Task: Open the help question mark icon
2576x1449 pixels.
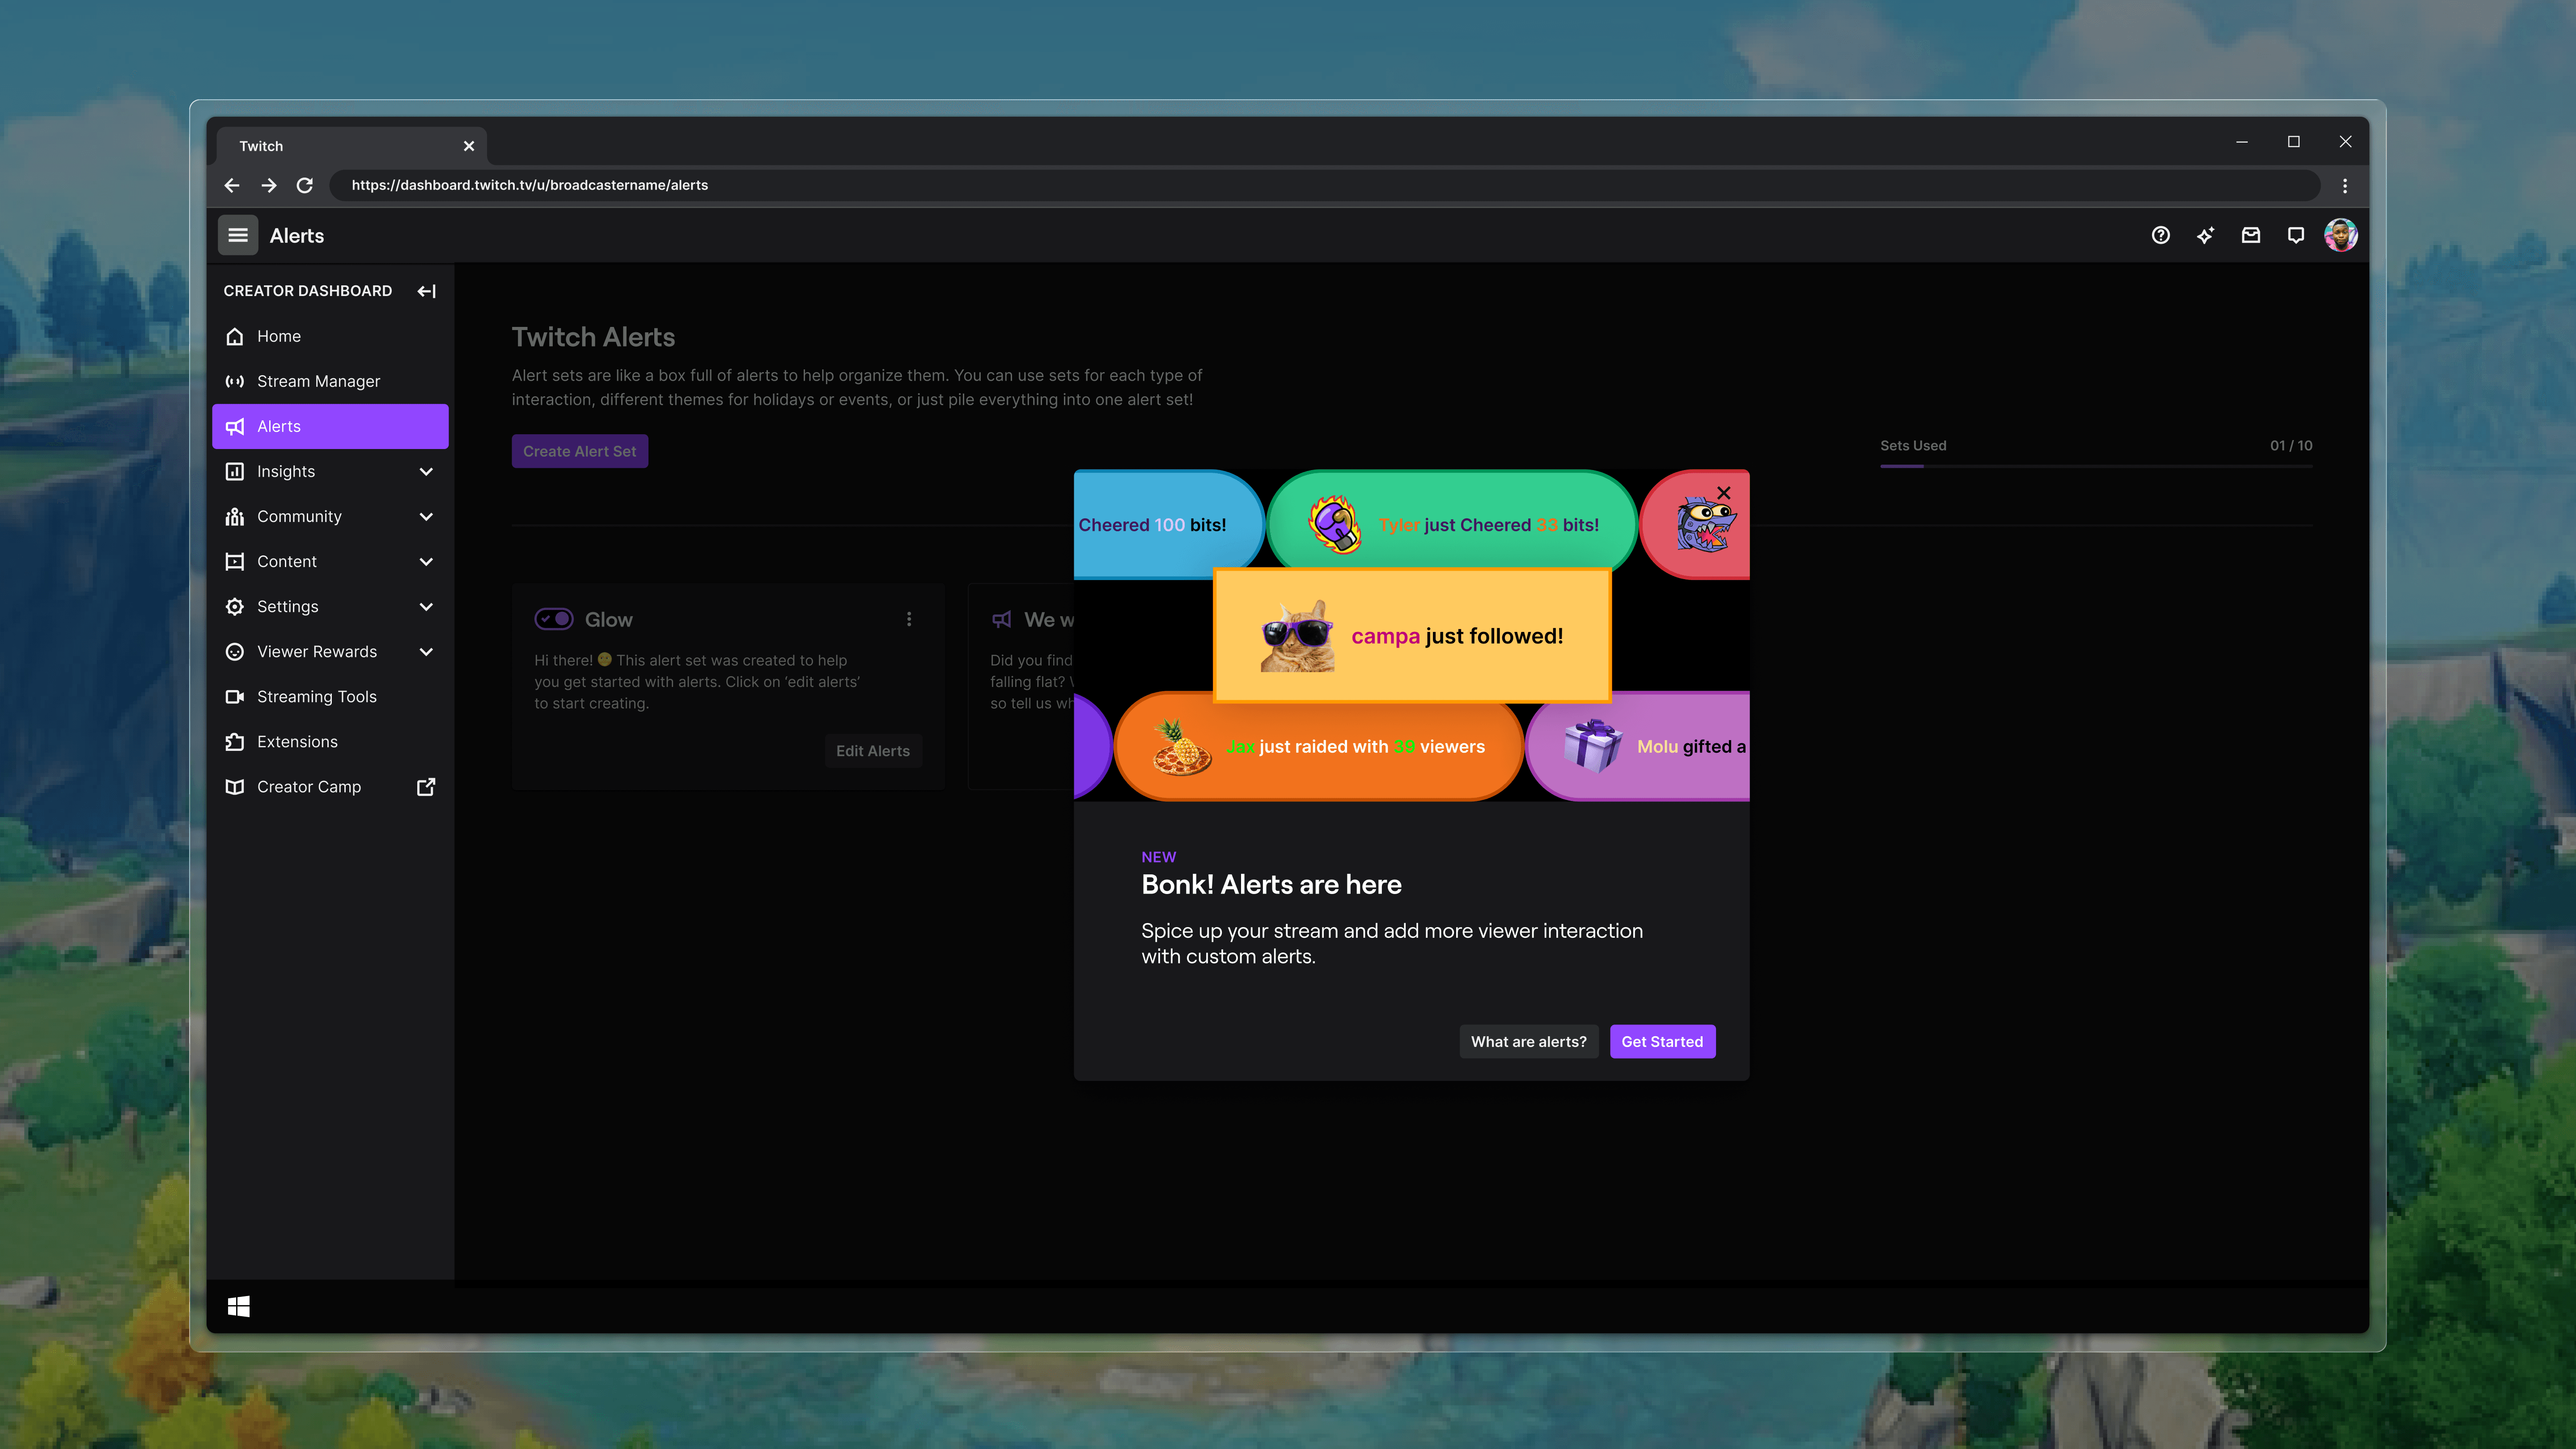Action: (x=2160, y=235)
